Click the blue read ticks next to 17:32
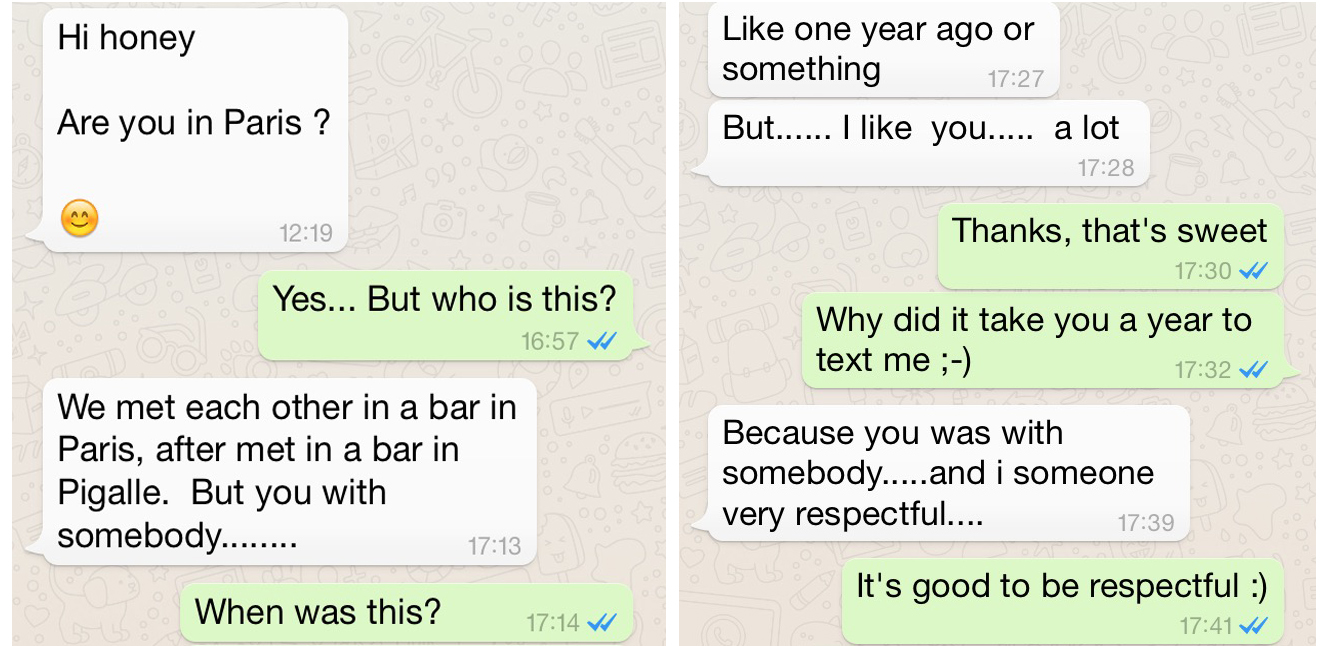This screenshot has height=646, width=1330. tap(1253, 370)
